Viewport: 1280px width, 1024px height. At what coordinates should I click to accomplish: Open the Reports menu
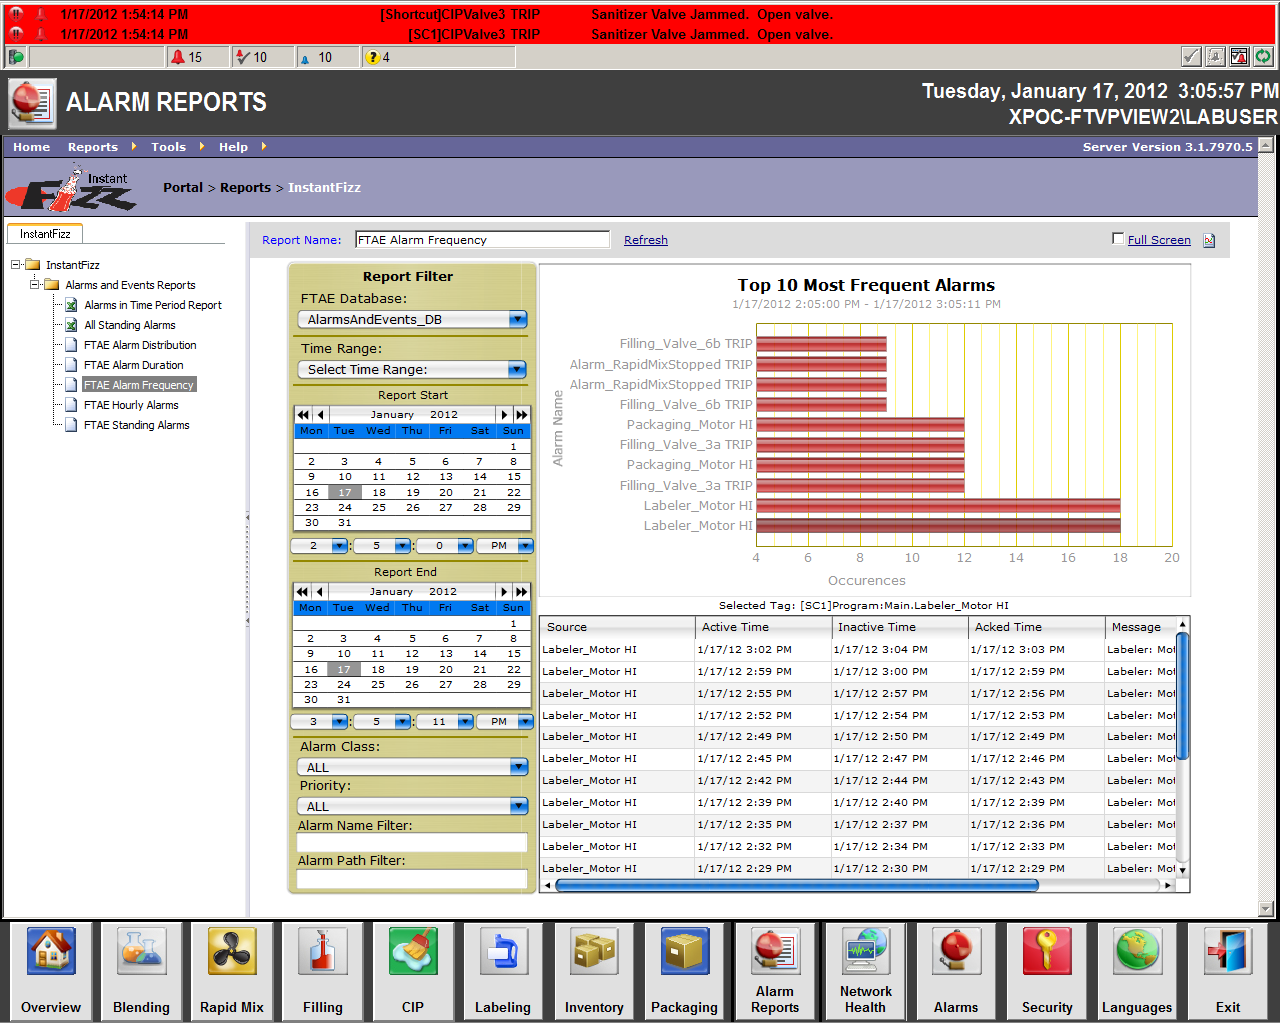(x=93, y=147)
